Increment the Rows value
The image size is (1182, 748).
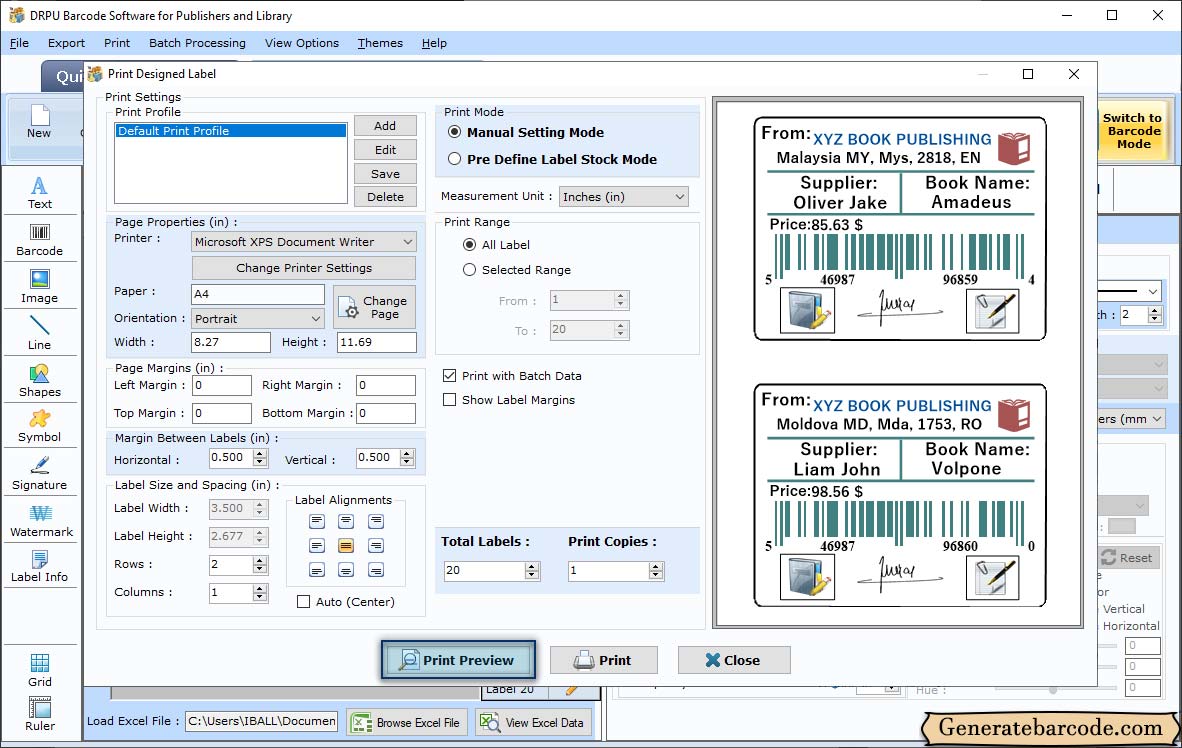[260, 560]
